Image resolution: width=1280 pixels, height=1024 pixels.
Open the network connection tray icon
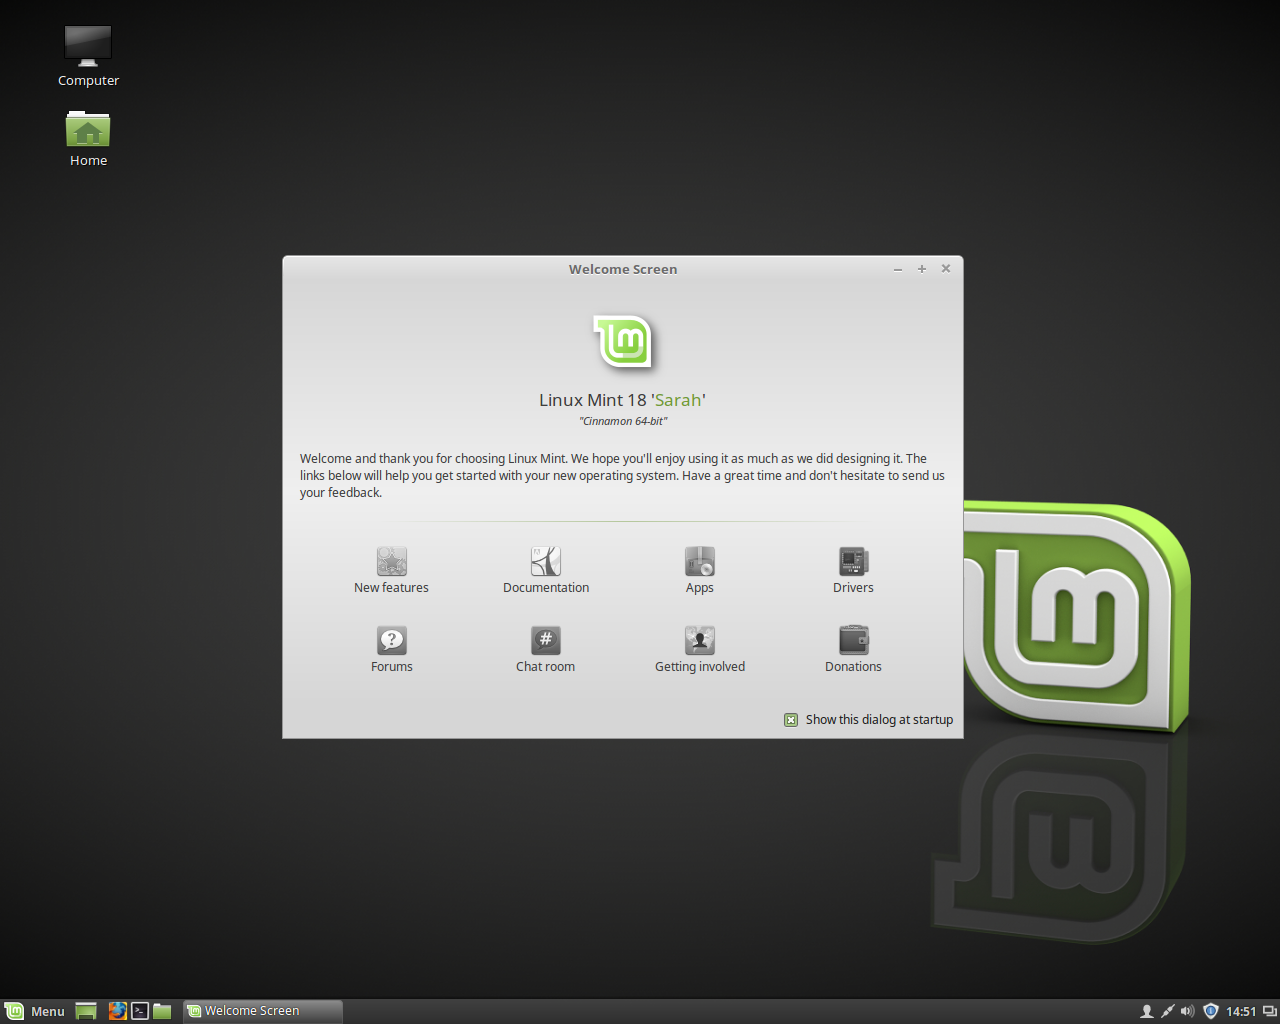coord(1167,1011)
